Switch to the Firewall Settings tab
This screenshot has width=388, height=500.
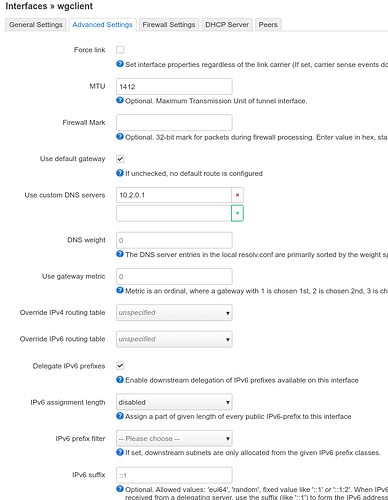[169, 25]
